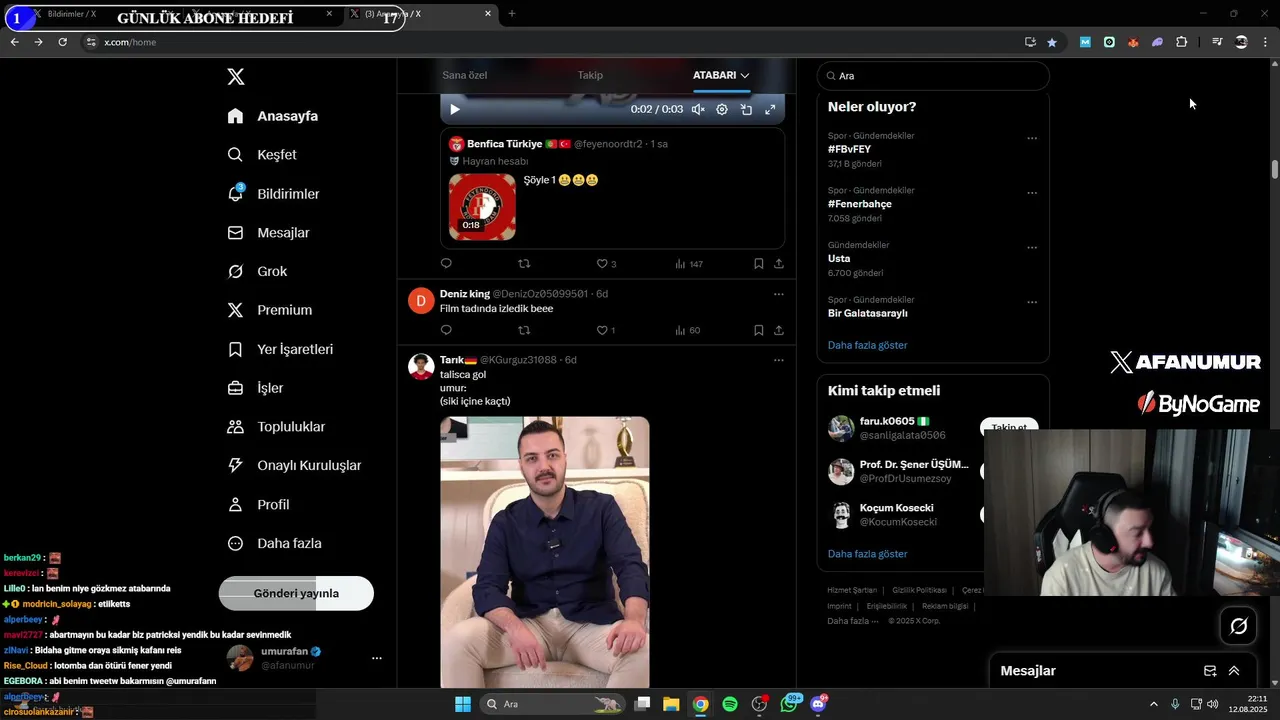Open account menu dots beside umurafan
Screen dimensions: 1280x720
(x=377, y=658)
